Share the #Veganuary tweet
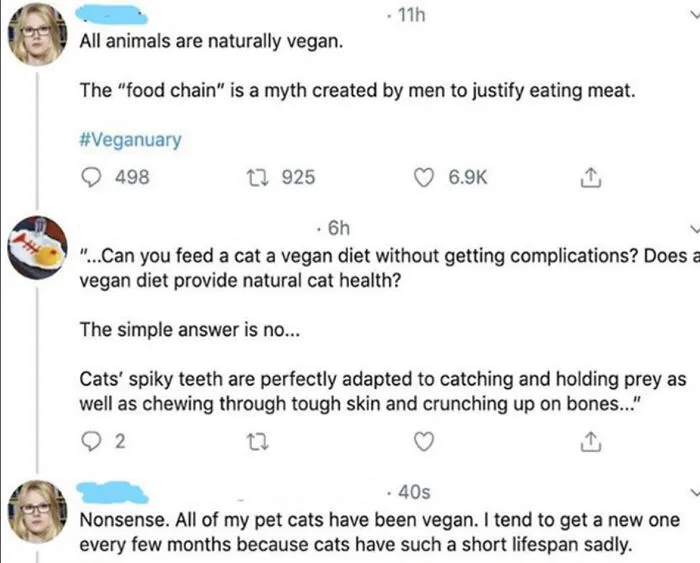This screenshot has width=700, height=563. (x=590, y=177)
